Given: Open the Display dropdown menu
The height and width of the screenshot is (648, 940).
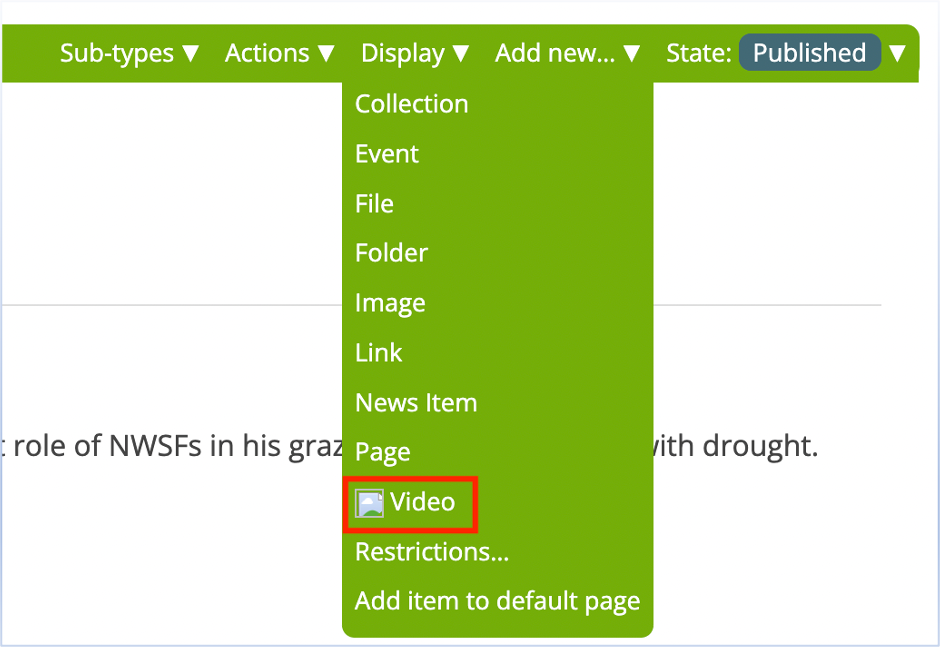Looking at the screenshot, I should (415, 53).
